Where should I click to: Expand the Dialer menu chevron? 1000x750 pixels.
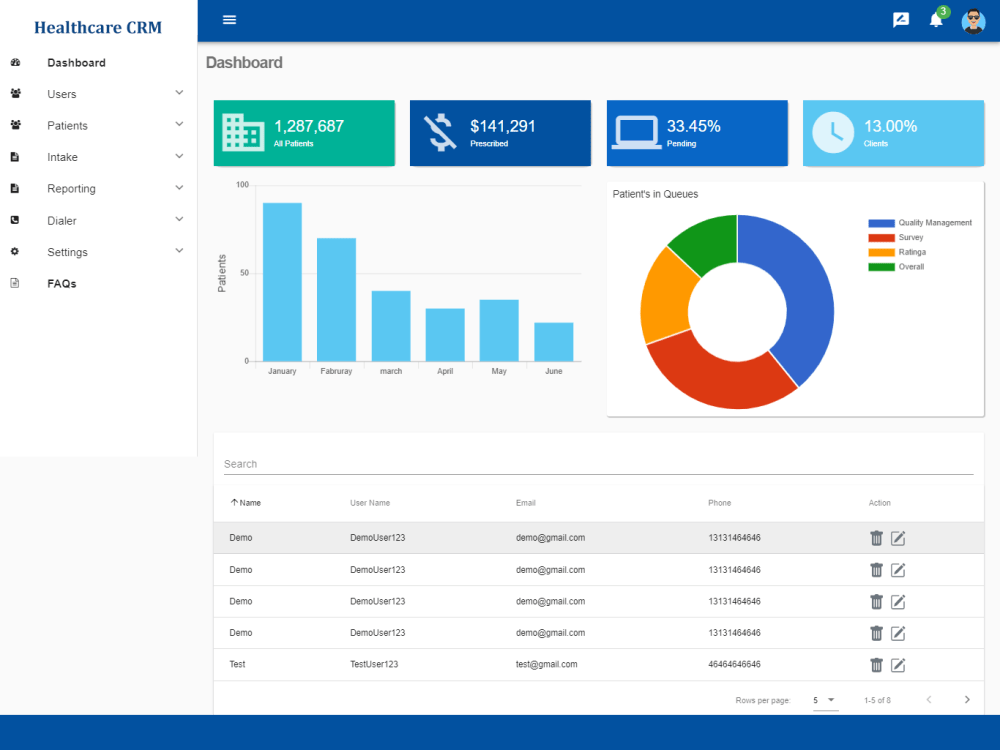coord(179,219)
